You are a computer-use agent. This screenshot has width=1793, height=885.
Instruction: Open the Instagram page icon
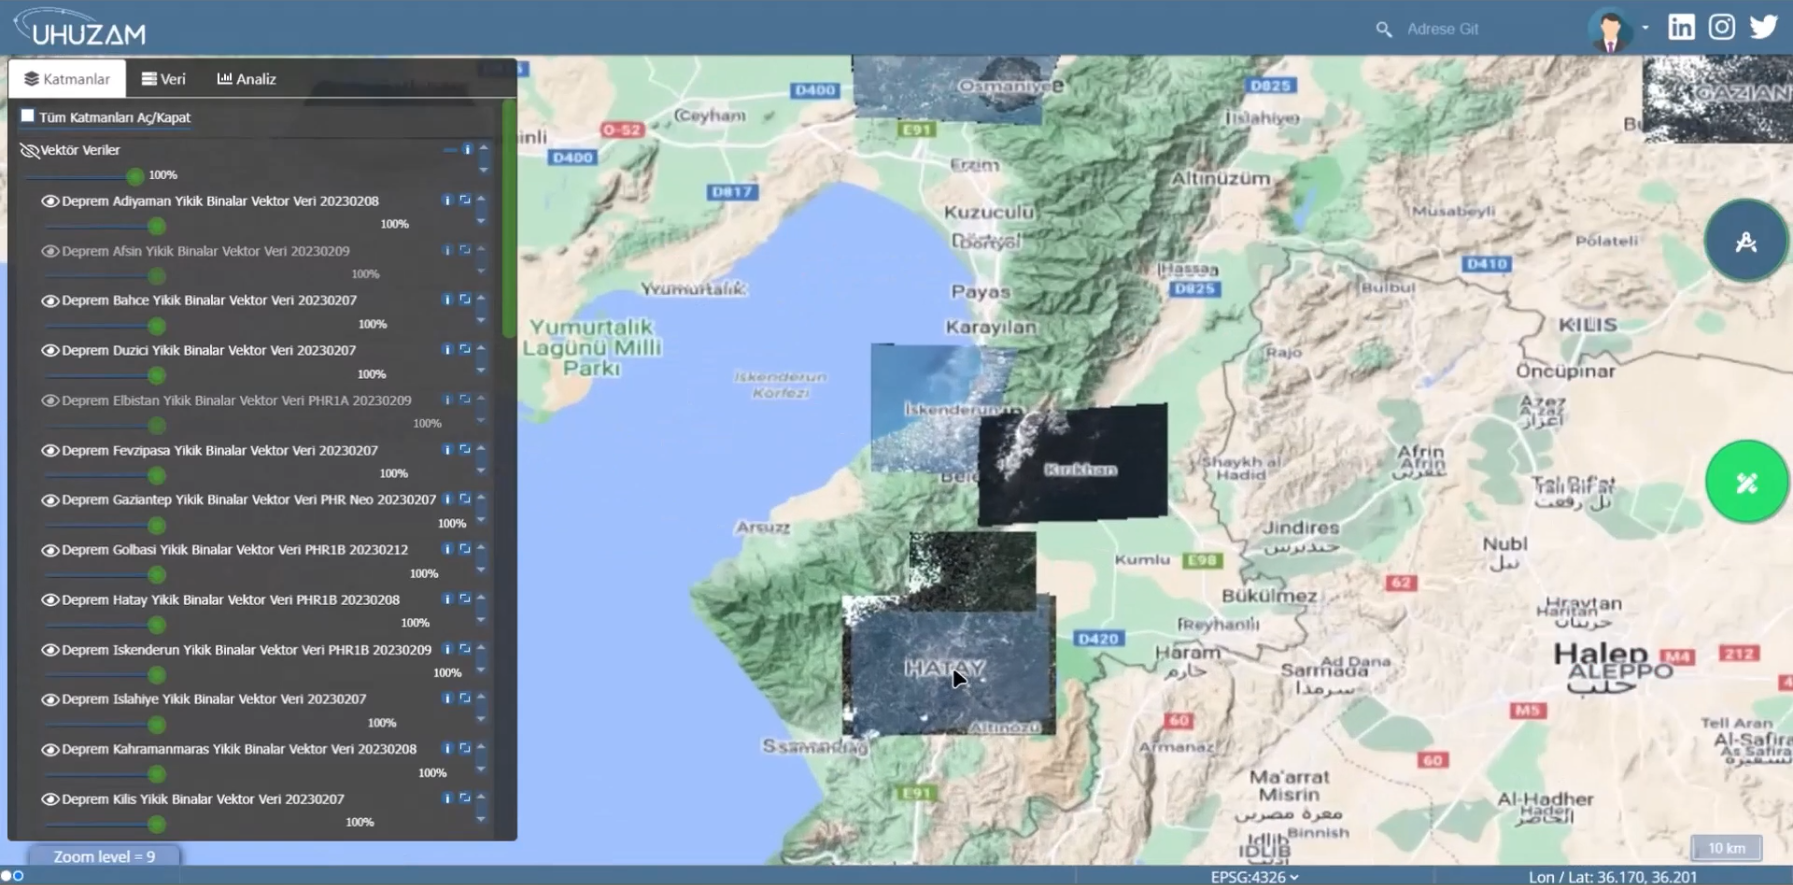click(1722, 27)
